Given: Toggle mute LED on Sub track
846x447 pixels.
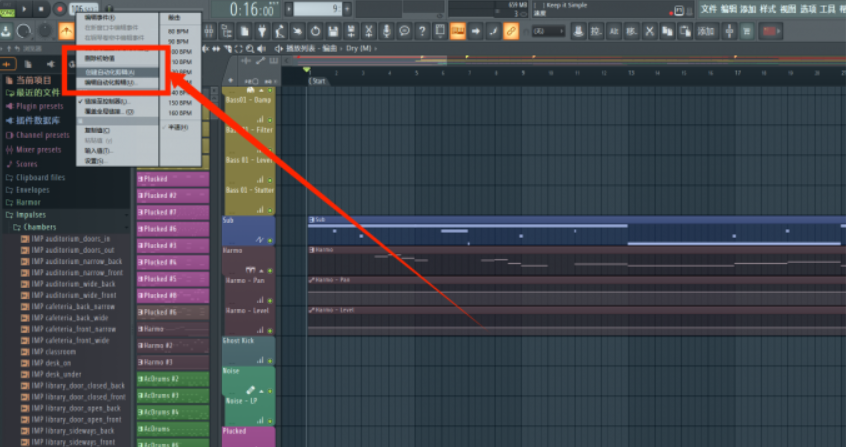Looking at the screenshot, I should [271, 239].
